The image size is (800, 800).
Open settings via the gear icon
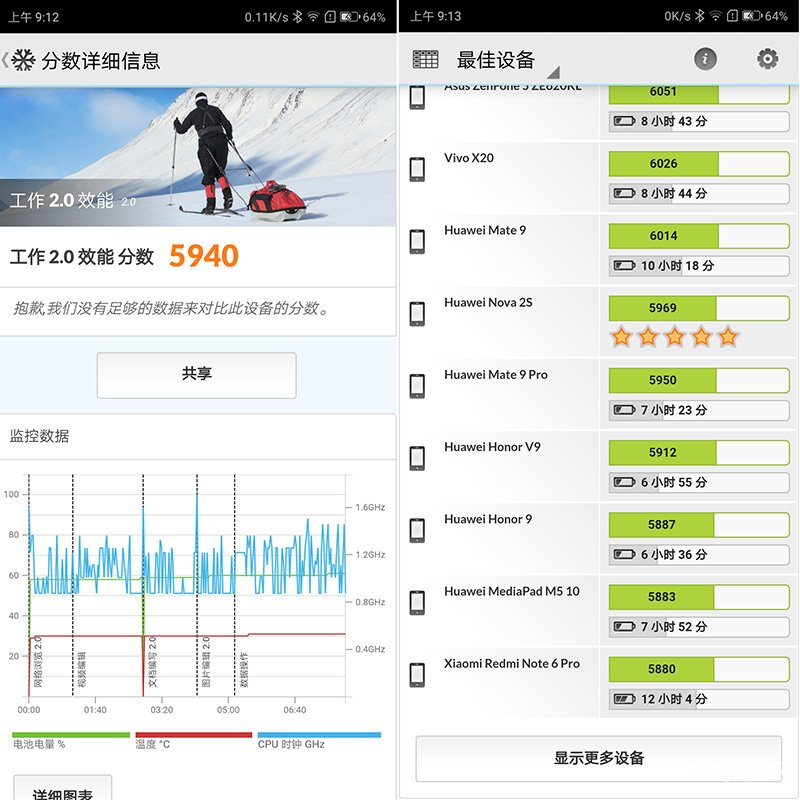click(766, 59)
